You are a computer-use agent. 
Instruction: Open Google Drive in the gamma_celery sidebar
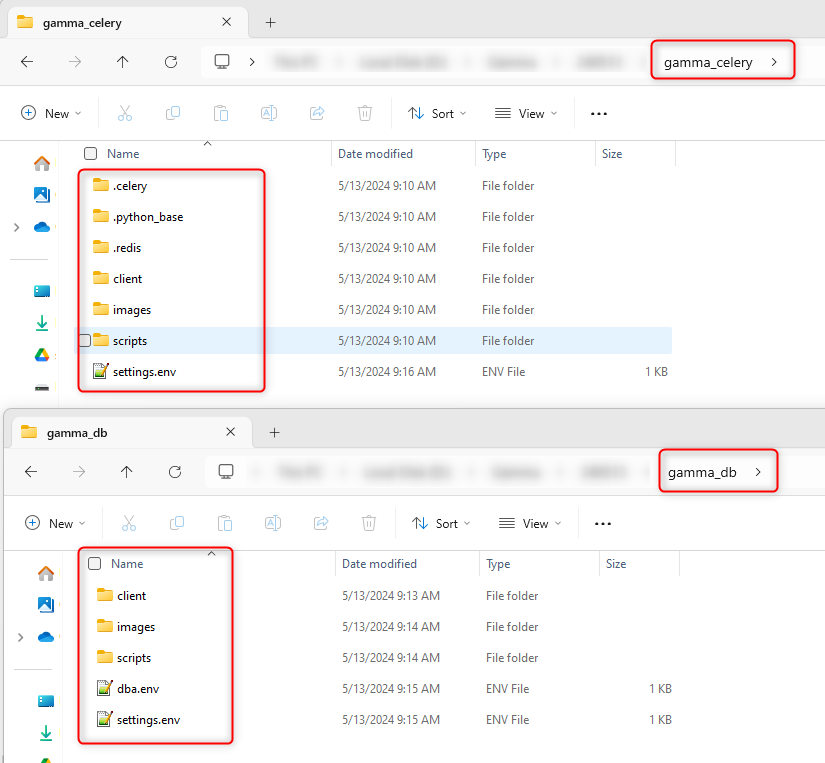[x=42, y=355]
